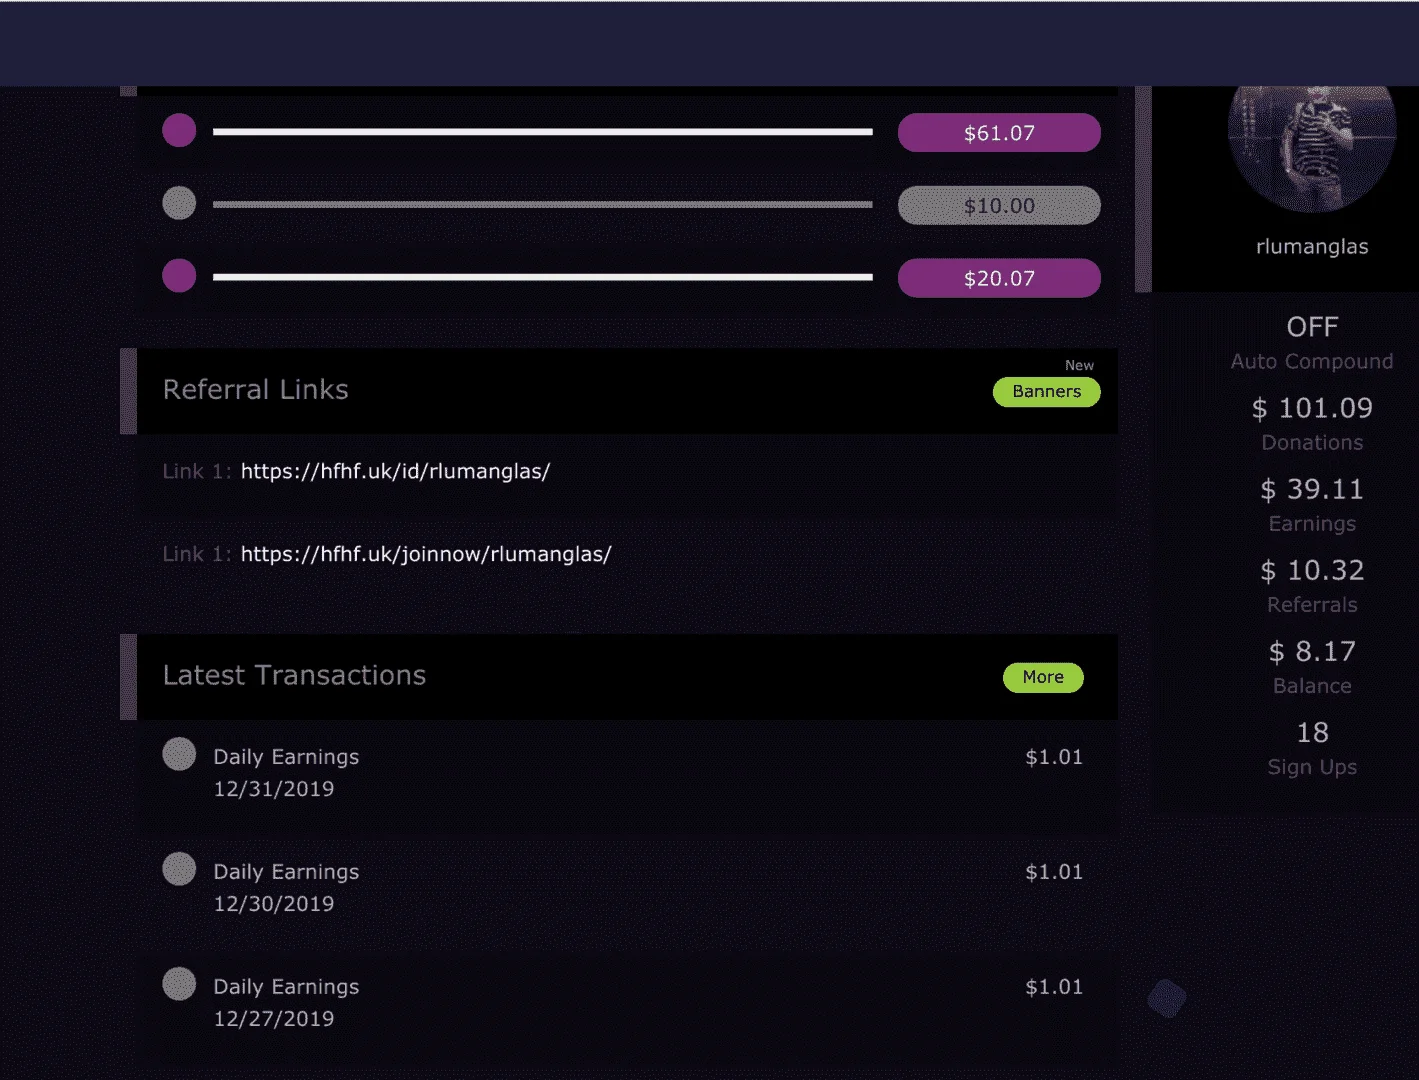Screen dimensions: 1419x1080
Task: Click the New label above Banners
Action: point(1079,366)
